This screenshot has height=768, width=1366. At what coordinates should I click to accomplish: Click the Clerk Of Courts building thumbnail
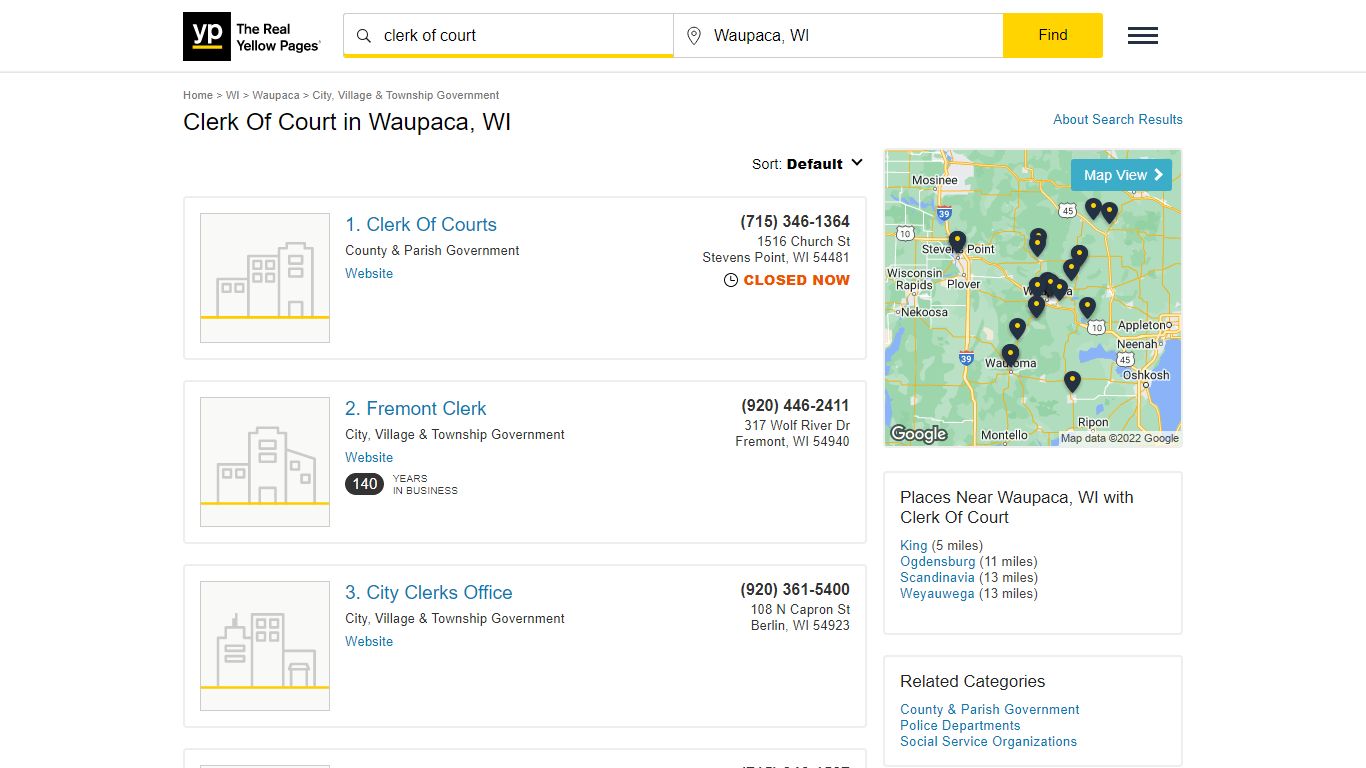(265, 278)
